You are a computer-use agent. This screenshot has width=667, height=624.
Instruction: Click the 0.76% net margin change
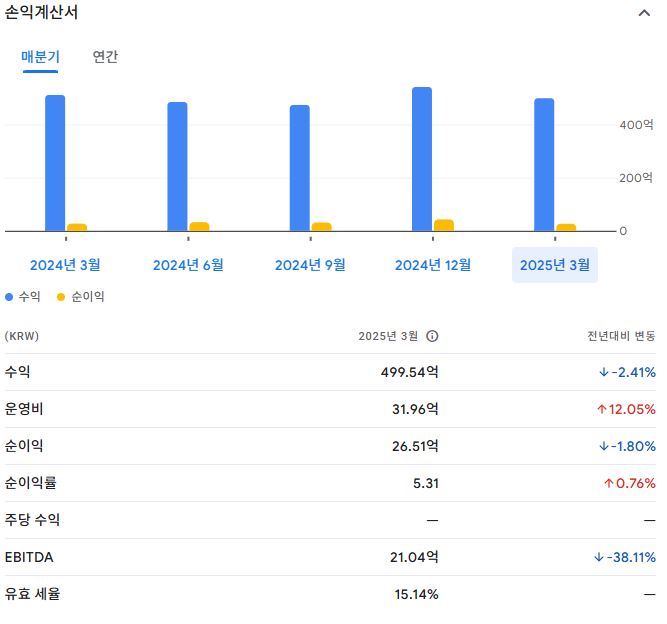click(630, 483)
